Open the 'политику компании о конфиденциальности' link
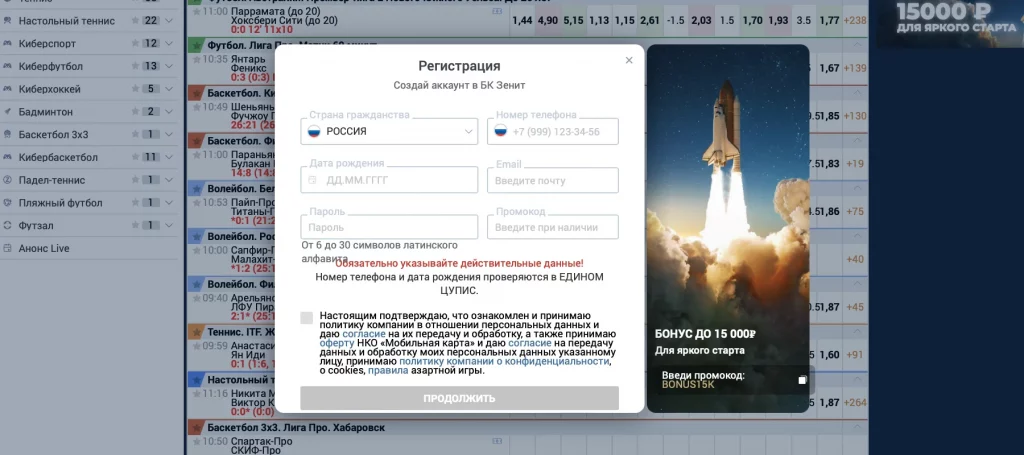1024x455 pixels. [504, 361]
